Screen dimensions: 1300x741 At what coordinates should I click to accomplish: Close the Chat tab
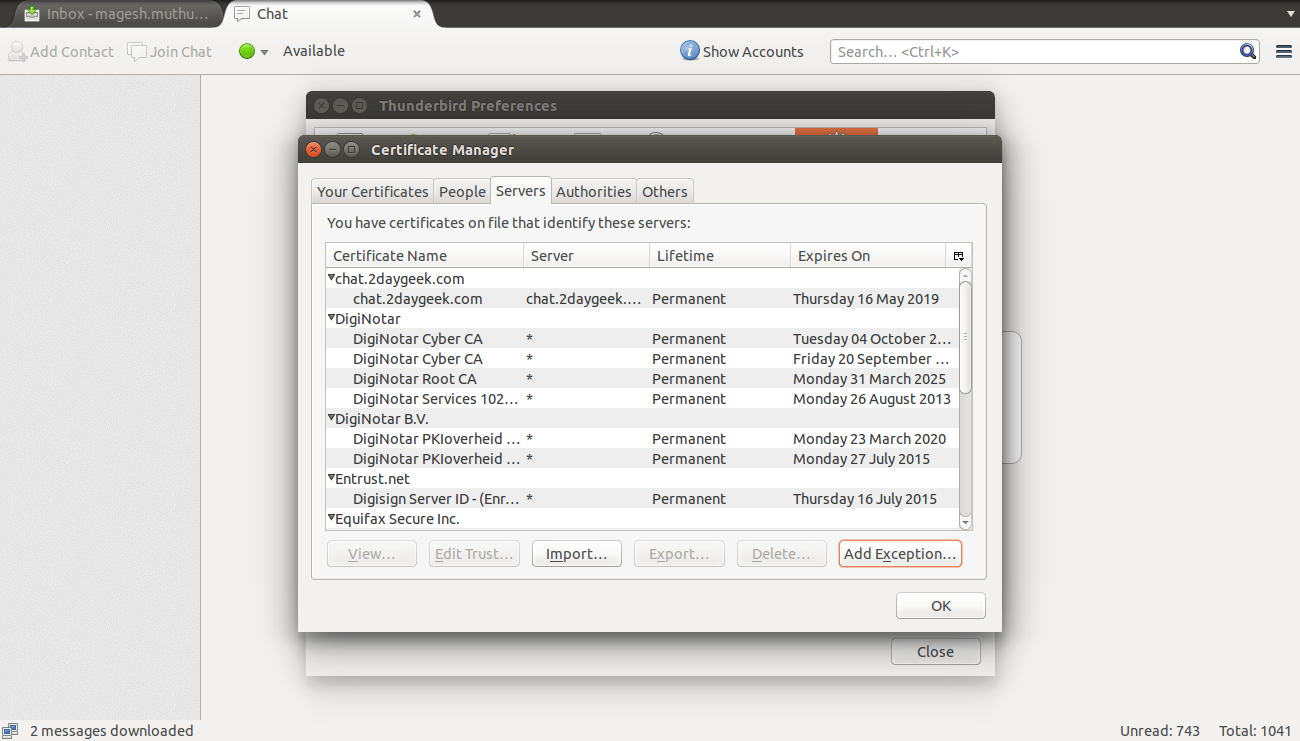tap(417, 14)
